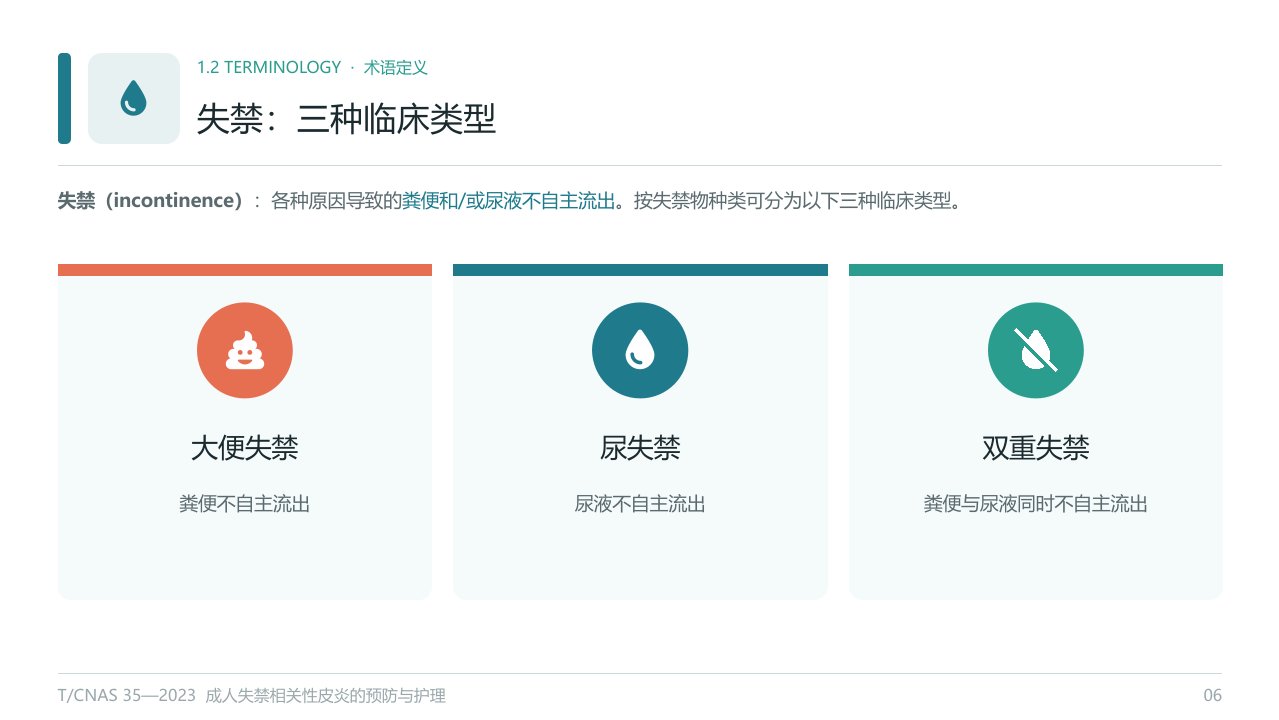Click the 尿失禁 card title

tap(640, 447)
